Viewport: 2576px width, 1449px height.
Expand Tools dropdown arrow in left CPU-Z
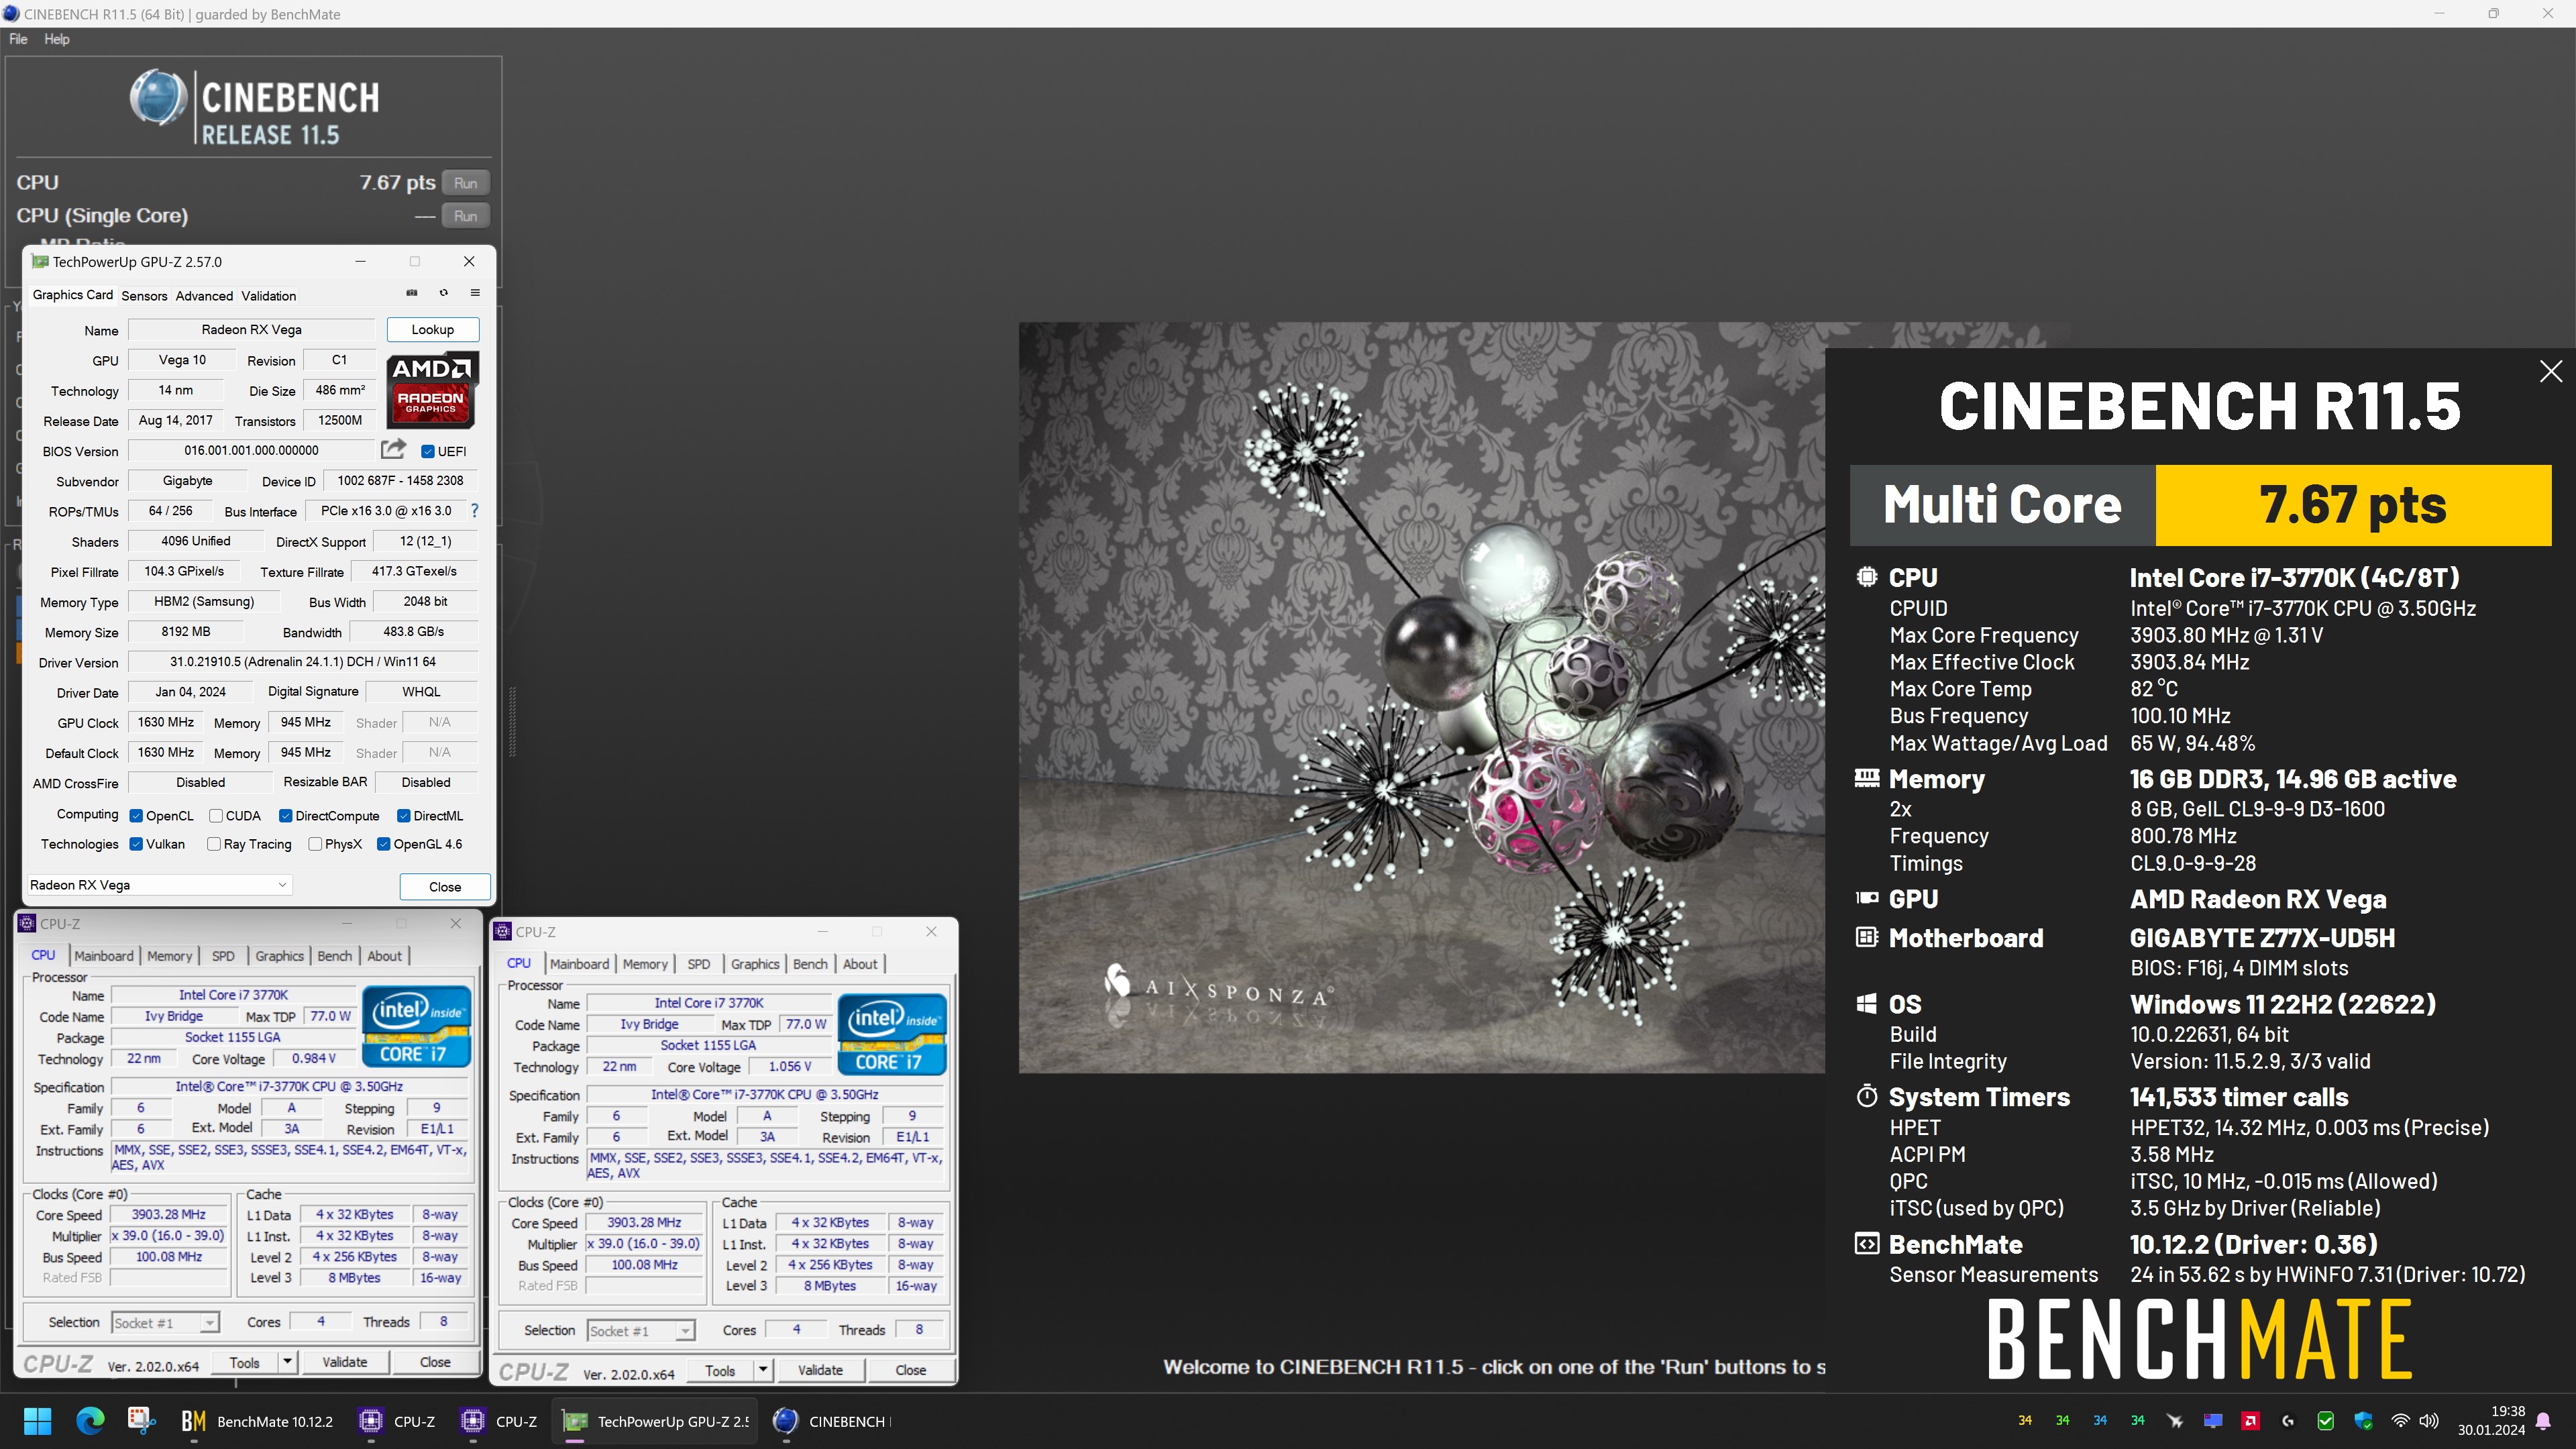287,1362
